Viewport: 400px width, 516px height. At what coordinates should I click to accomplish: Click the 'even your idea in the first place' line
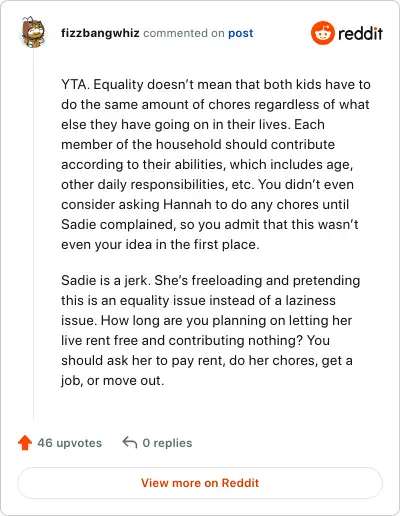click(160, 244)
